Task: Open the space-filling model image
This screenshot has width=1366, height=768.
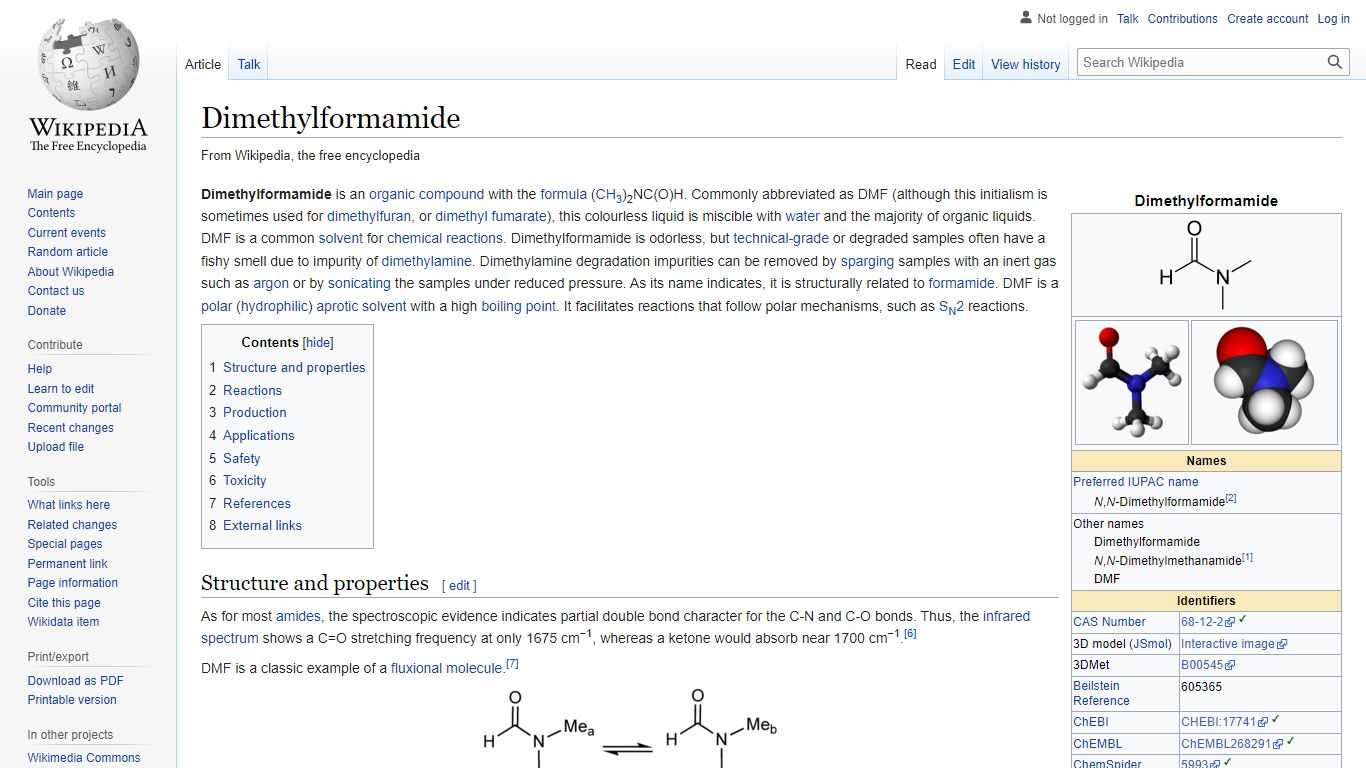Action: (1264, 382)
